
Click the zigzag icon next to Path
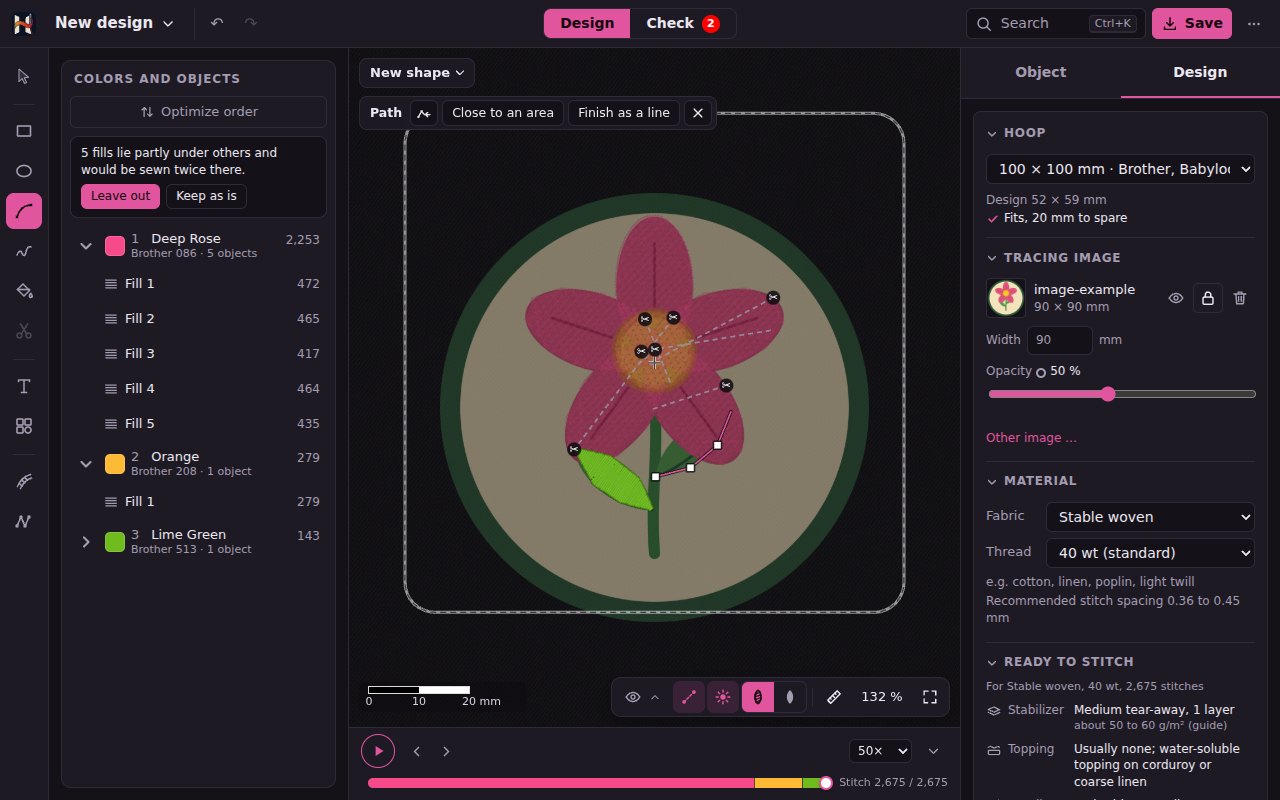[424, 113]
